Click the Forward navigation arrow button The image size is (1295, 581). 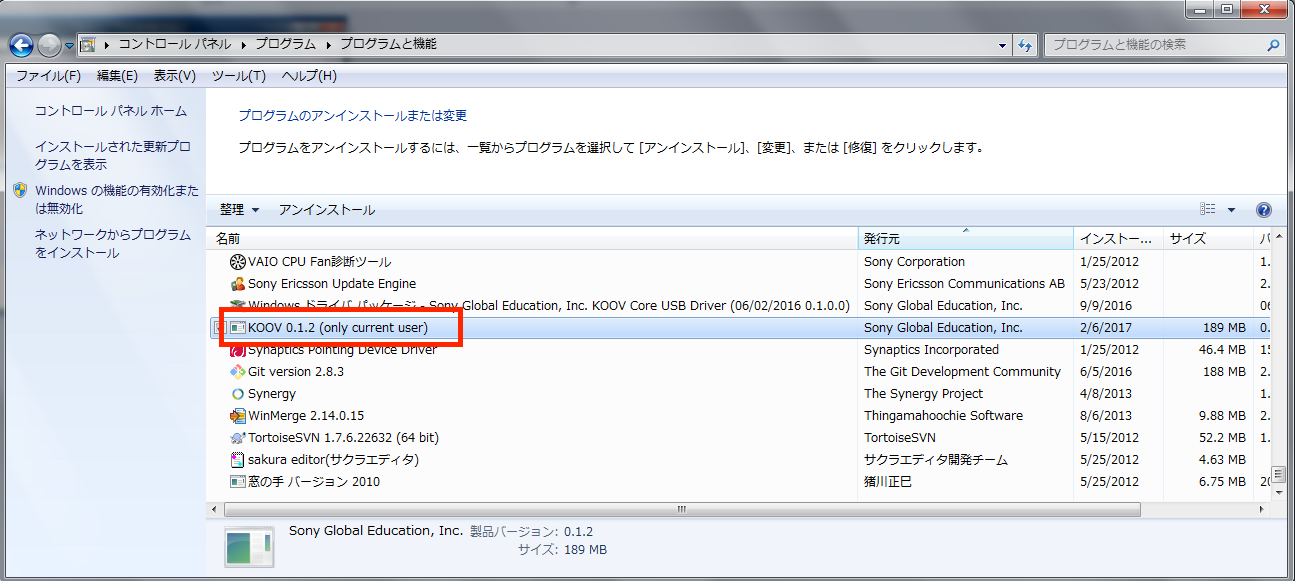49,45
